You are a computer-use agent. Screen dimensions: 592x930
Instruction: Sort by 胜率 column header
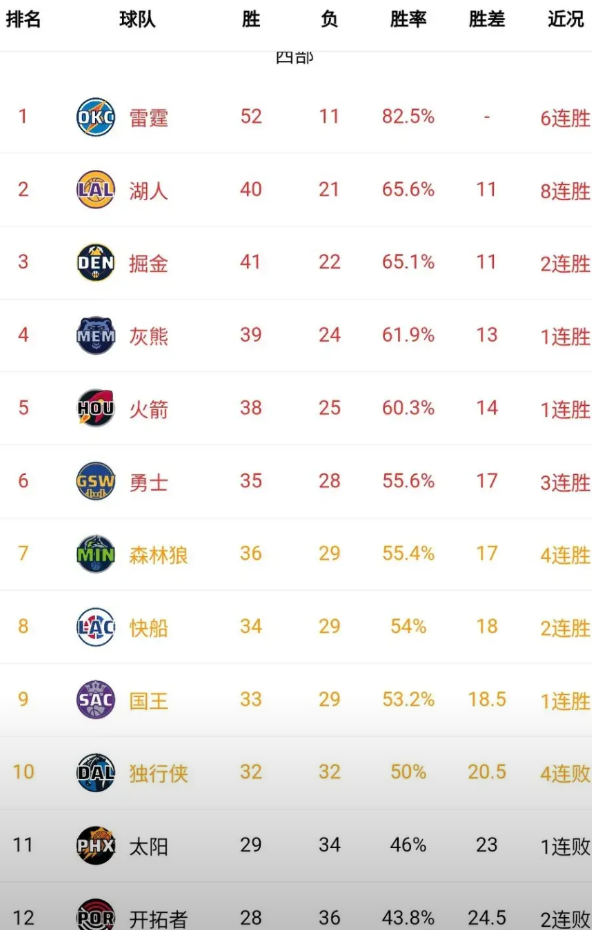pyautogui.click(x=408, y=19)
